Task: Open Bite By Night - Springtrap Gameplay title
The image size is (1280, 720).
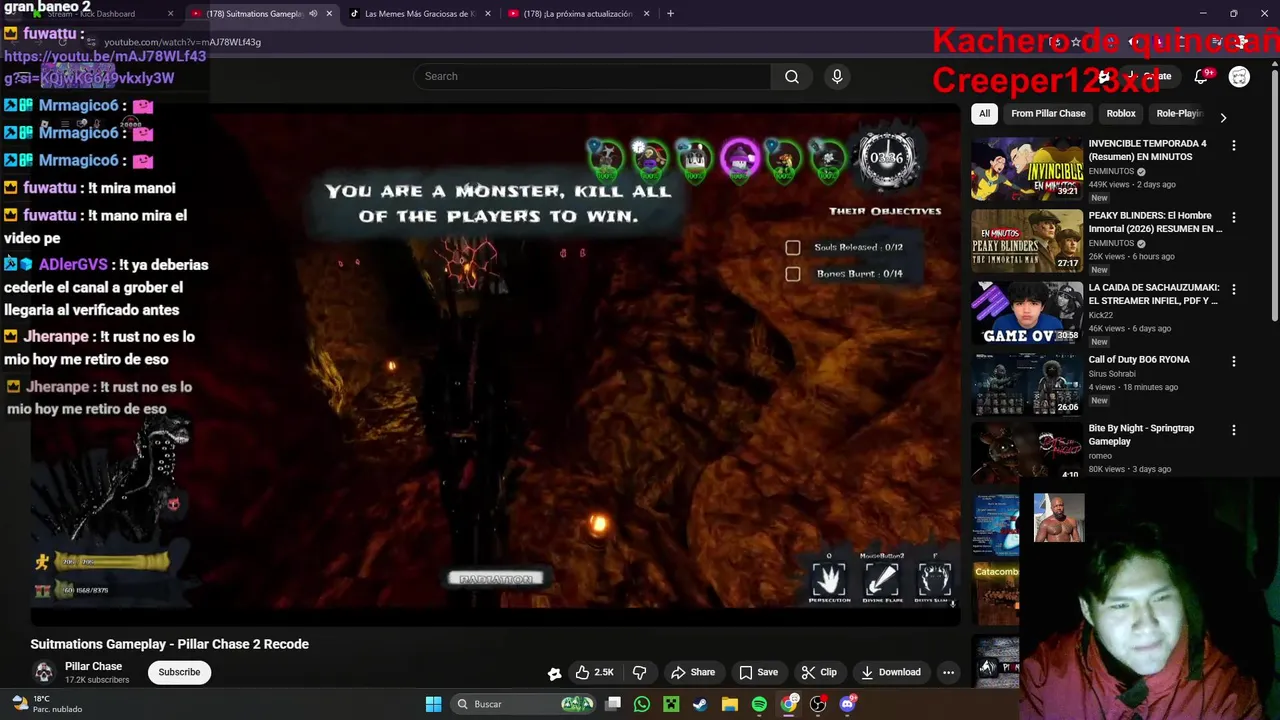Action: coord(1141,434)
